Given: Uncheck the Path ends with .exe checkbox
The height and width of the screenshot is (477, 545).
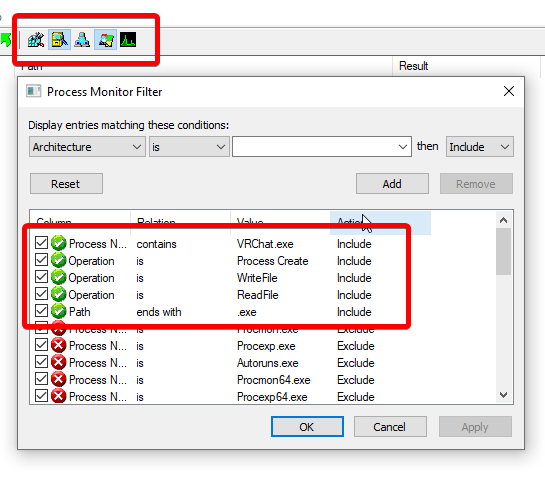Looking at the screenshot, I should 41,310.
